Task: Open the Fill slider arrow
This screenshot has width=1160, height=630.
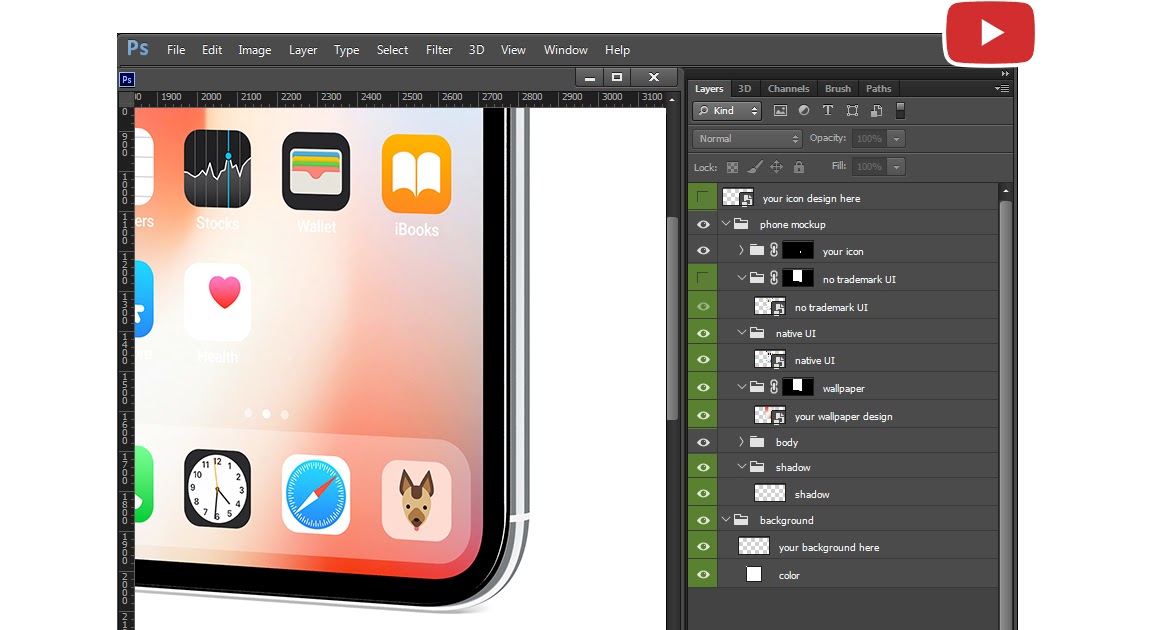Action: [897, 166]
